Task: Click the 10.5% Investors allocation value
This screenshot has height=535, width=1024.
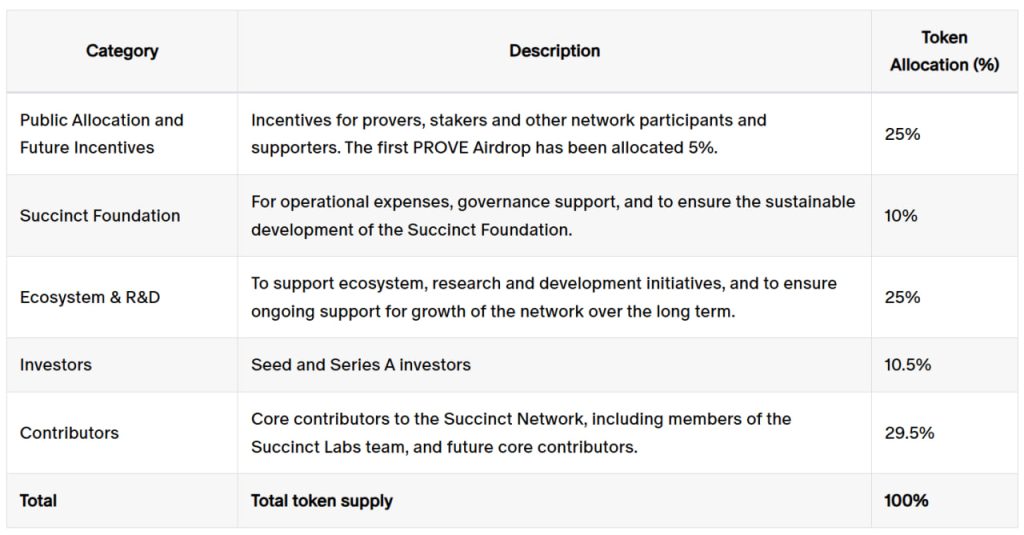Action: pos(908,365)
